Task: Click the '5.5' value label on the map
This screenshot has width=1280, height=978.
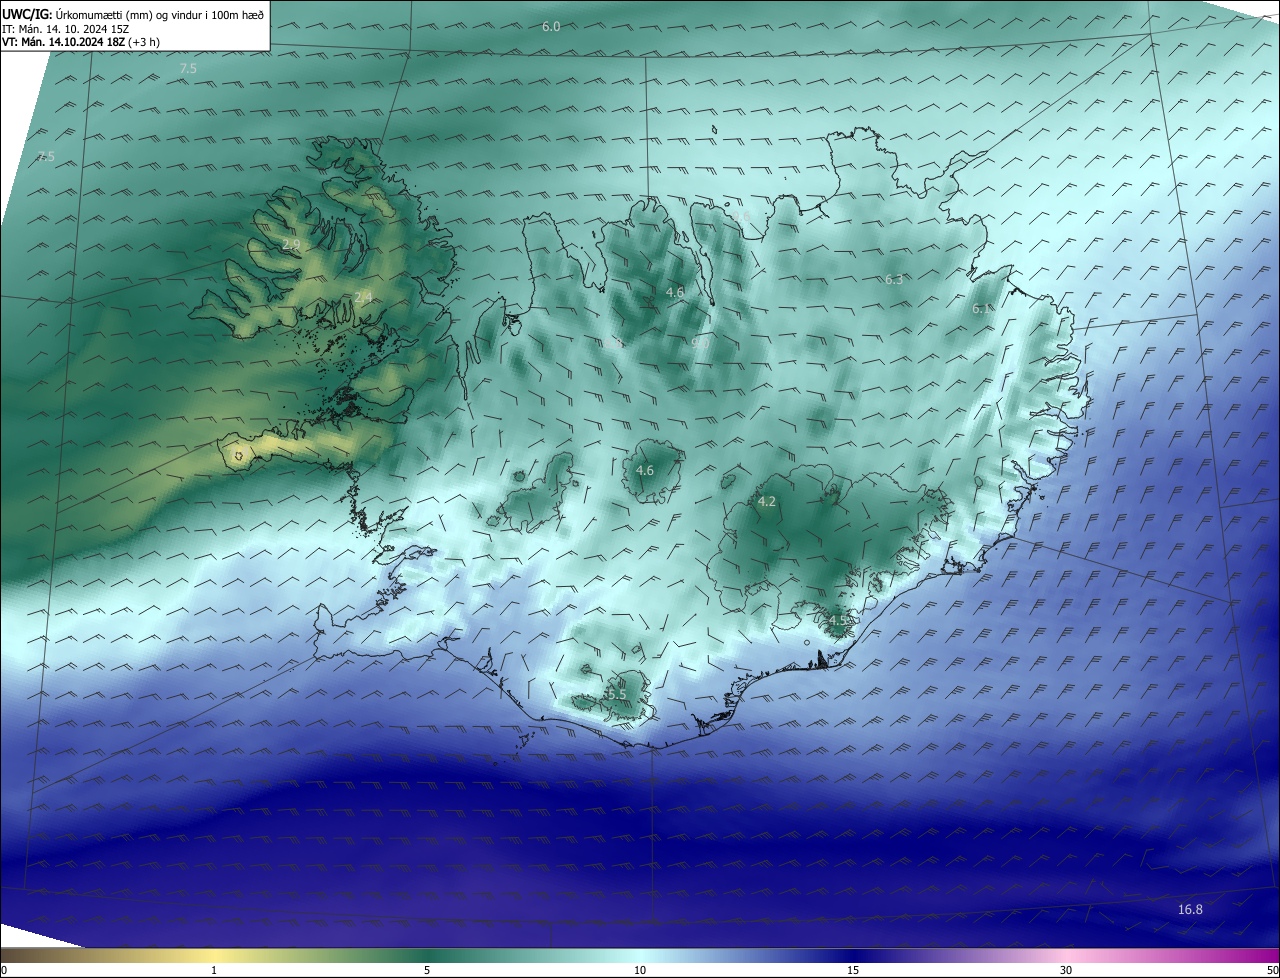Action: 617,694
